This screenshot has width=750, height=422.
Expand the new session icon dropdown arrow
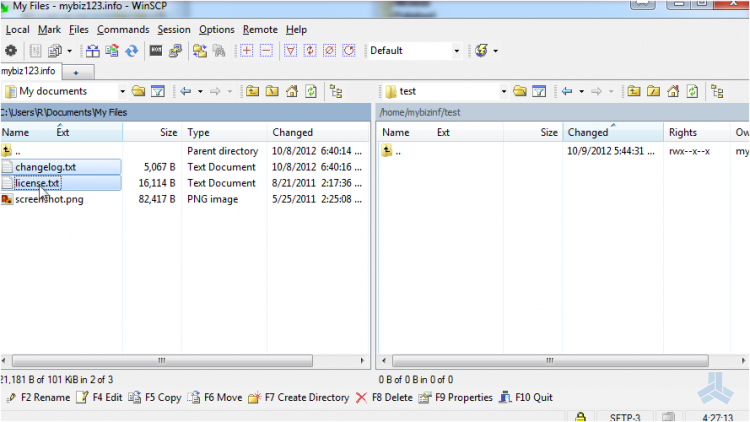point(496,50)
